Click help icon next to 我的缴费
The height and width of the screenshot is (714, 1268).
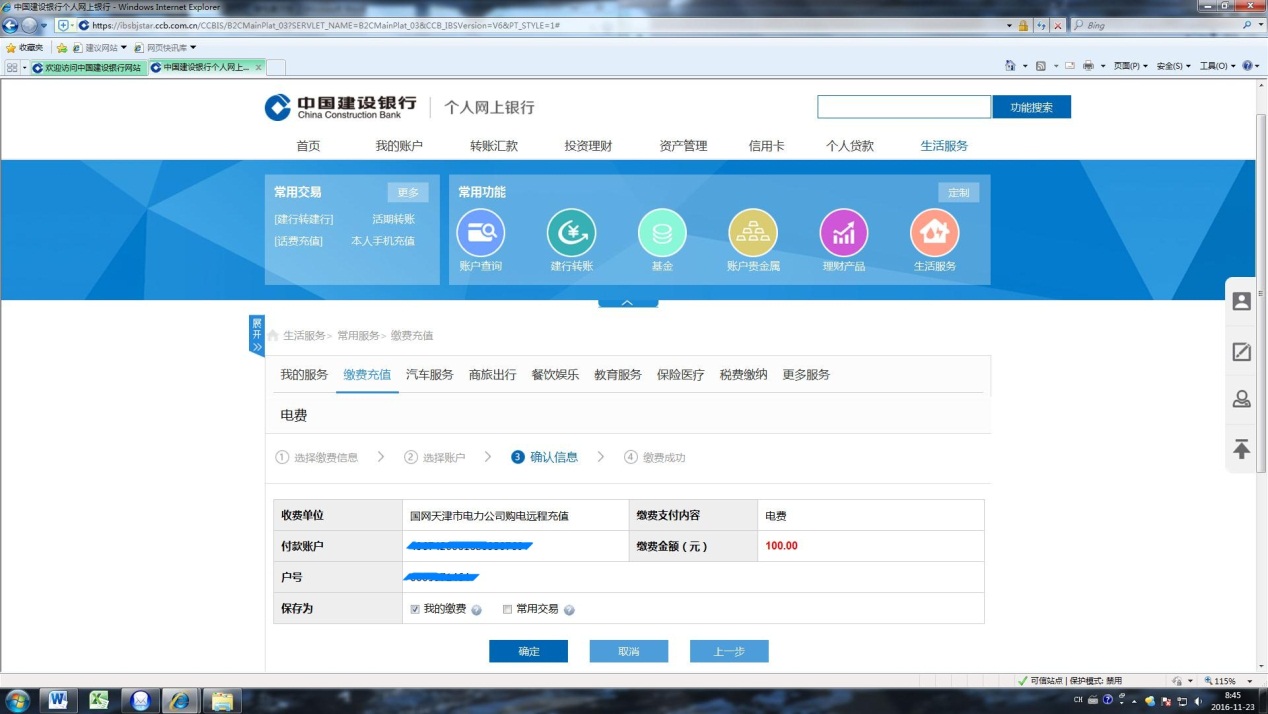point(477,610)
